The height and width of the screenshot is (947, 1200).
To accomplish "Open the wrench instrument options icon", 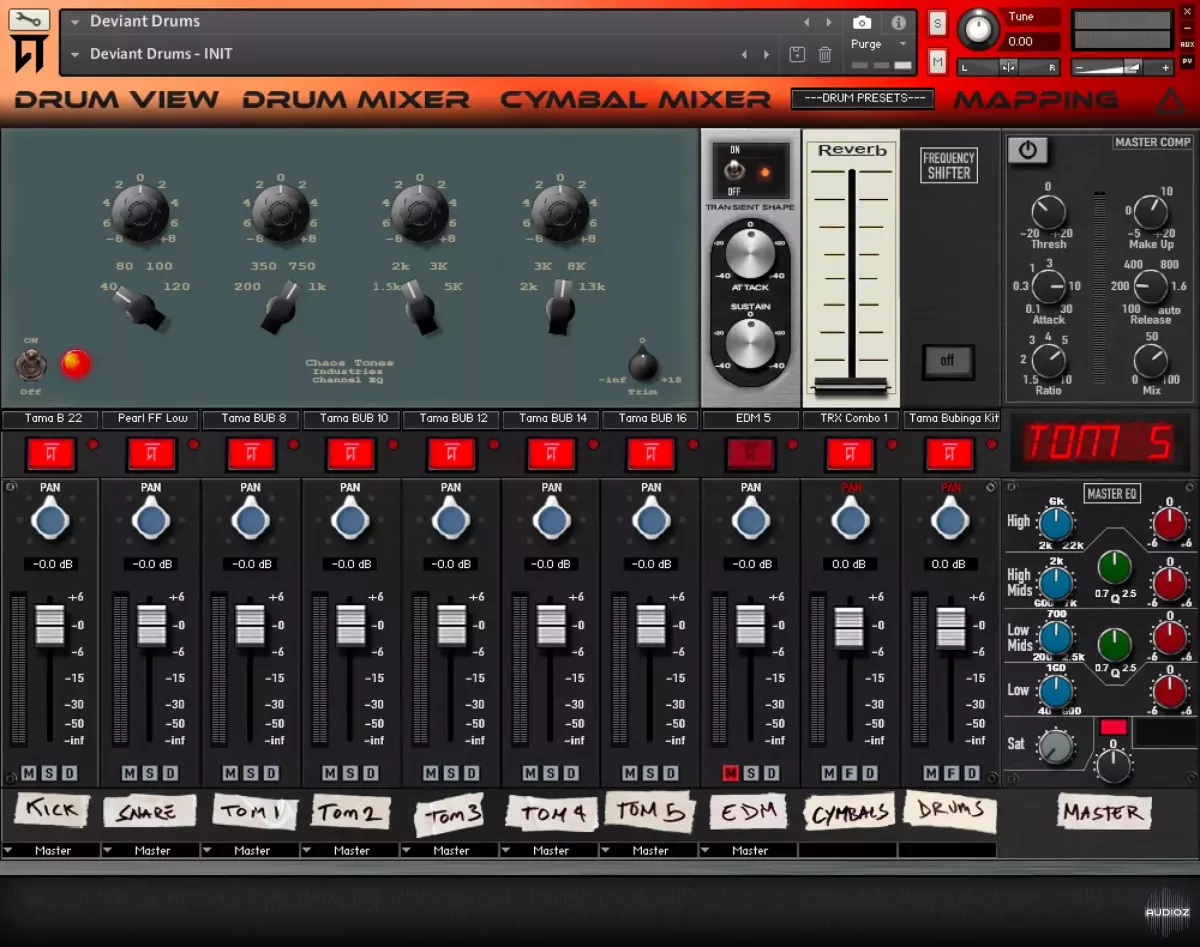I will [29, 20].
